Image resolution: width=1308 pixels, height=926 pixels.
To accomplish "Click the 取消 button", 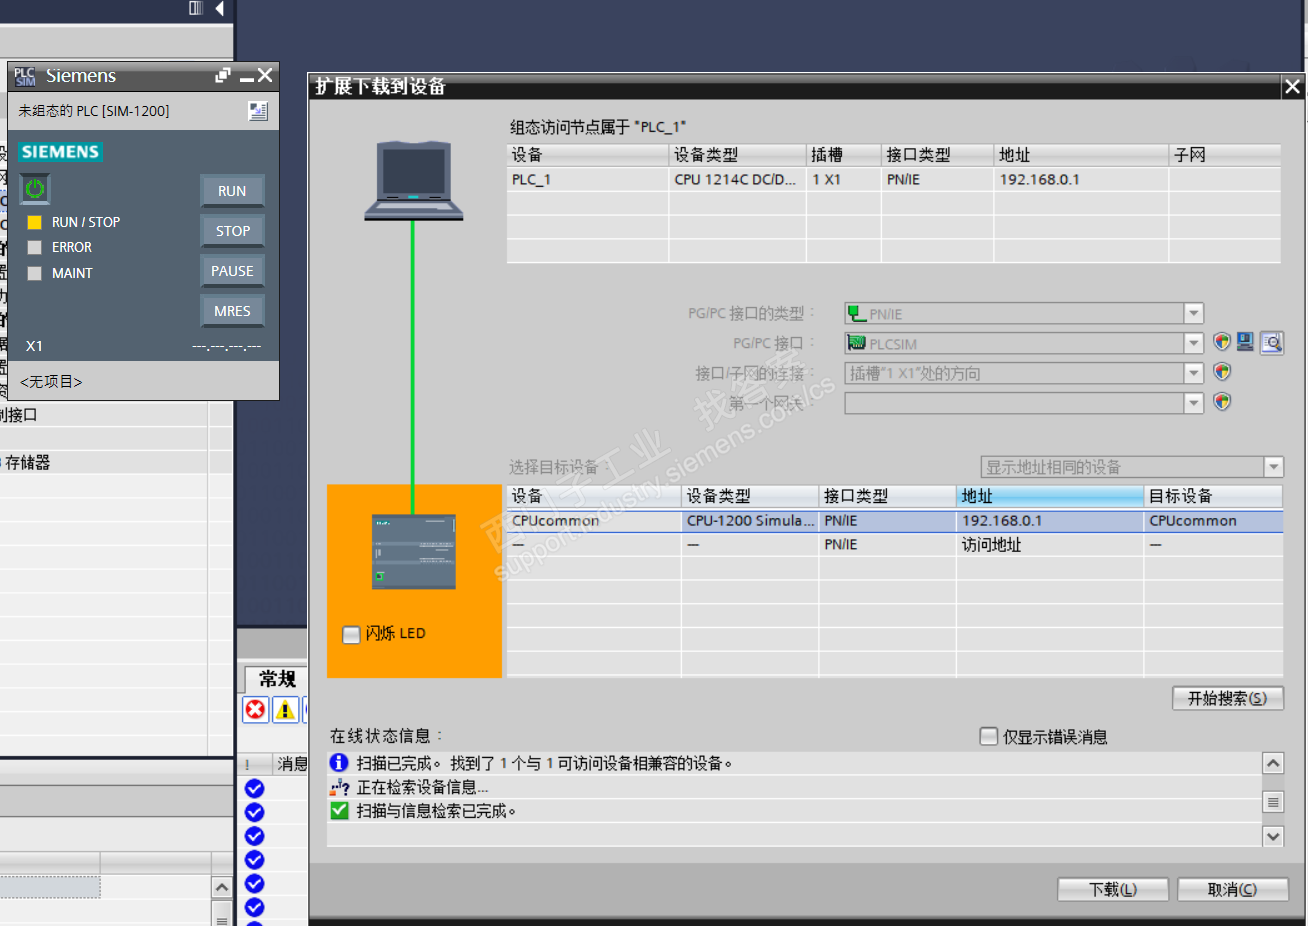I will [x=1232, y=889].
